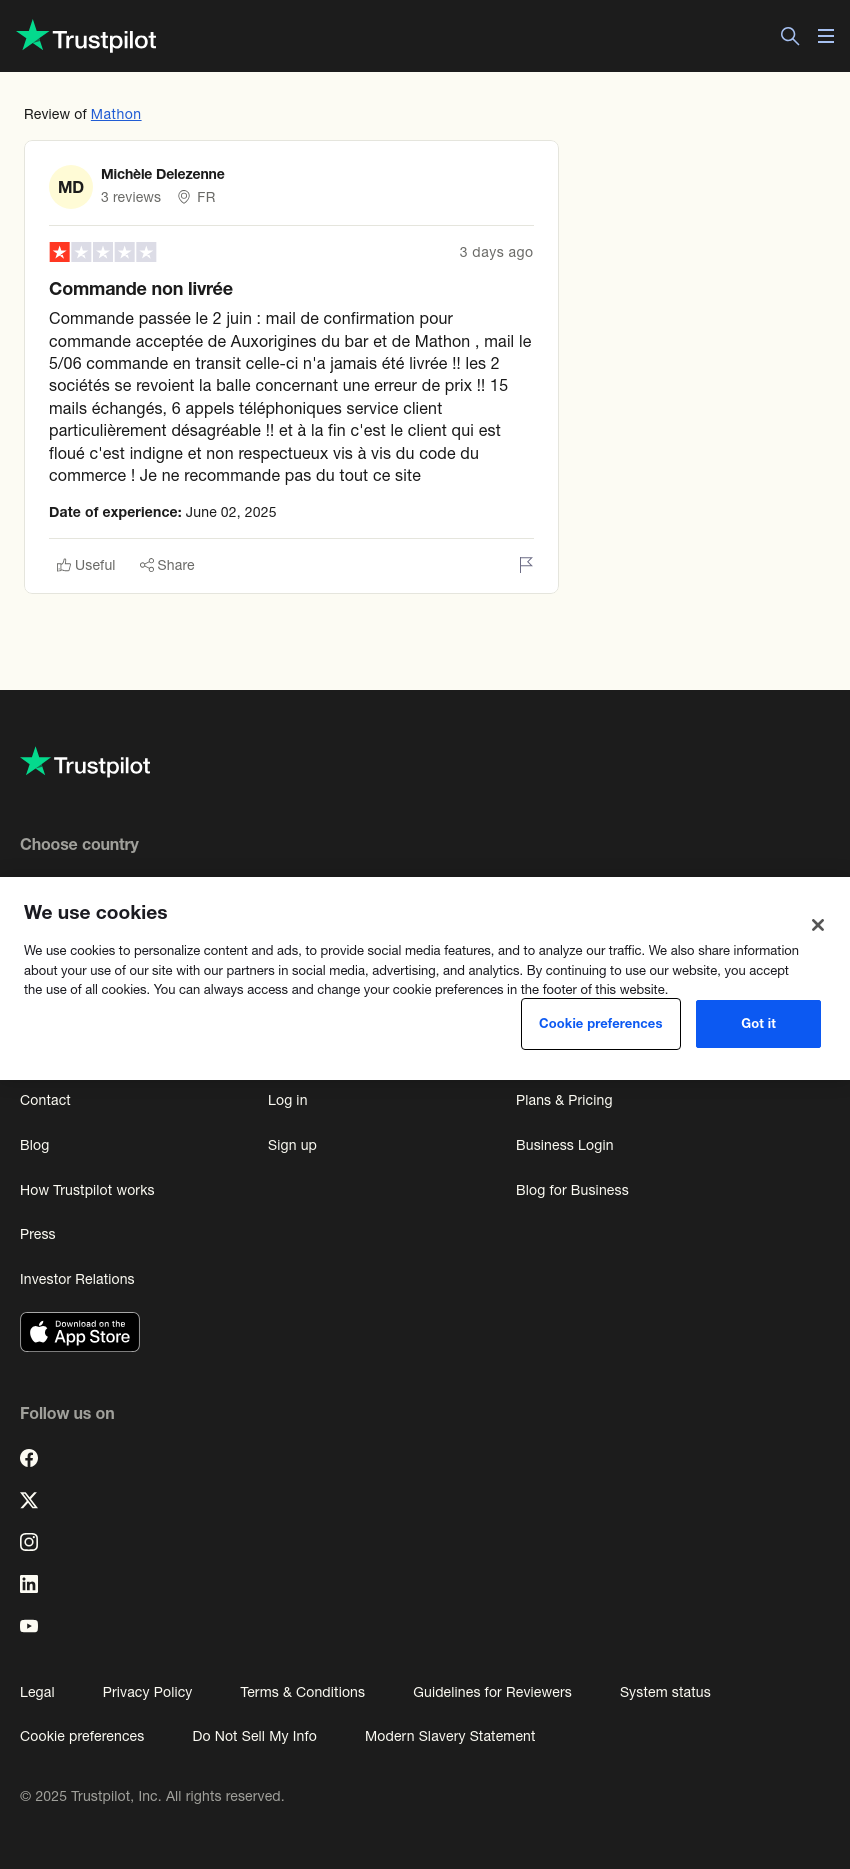
Task: Close the cookie banner with X
Action: [x=818, y=925]
